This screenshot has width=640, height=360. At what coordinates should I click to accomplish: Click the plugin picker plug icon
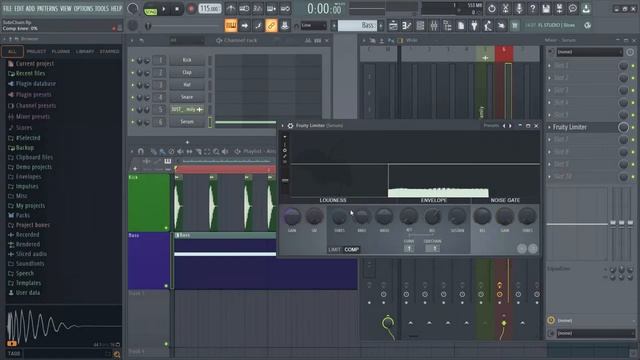(474, 26)
